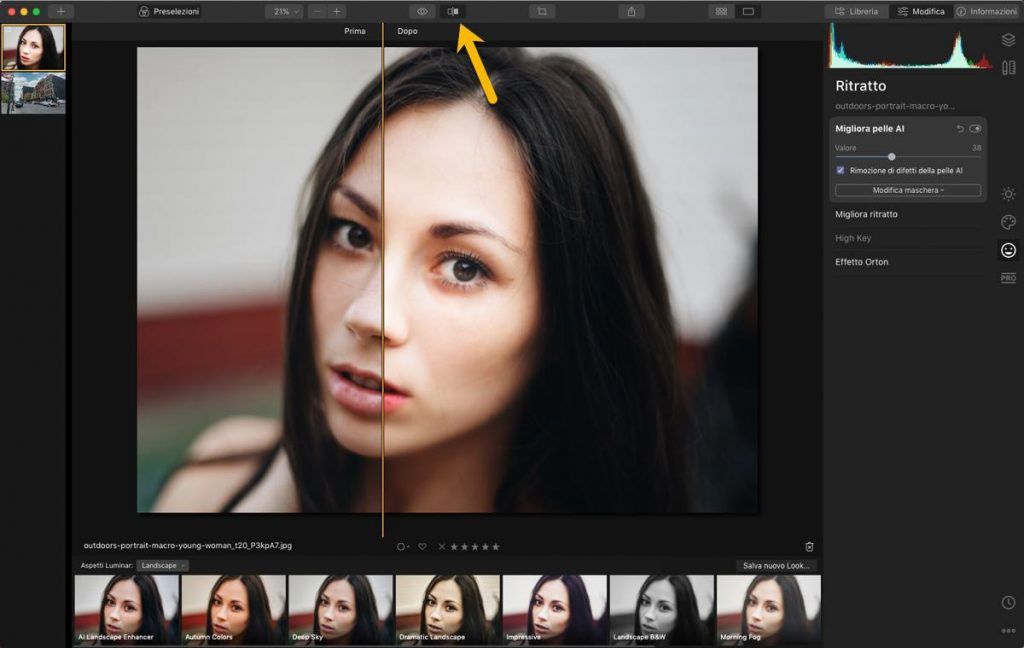
Task: Open the PRO tools icon
Action: coord(1008,278)
